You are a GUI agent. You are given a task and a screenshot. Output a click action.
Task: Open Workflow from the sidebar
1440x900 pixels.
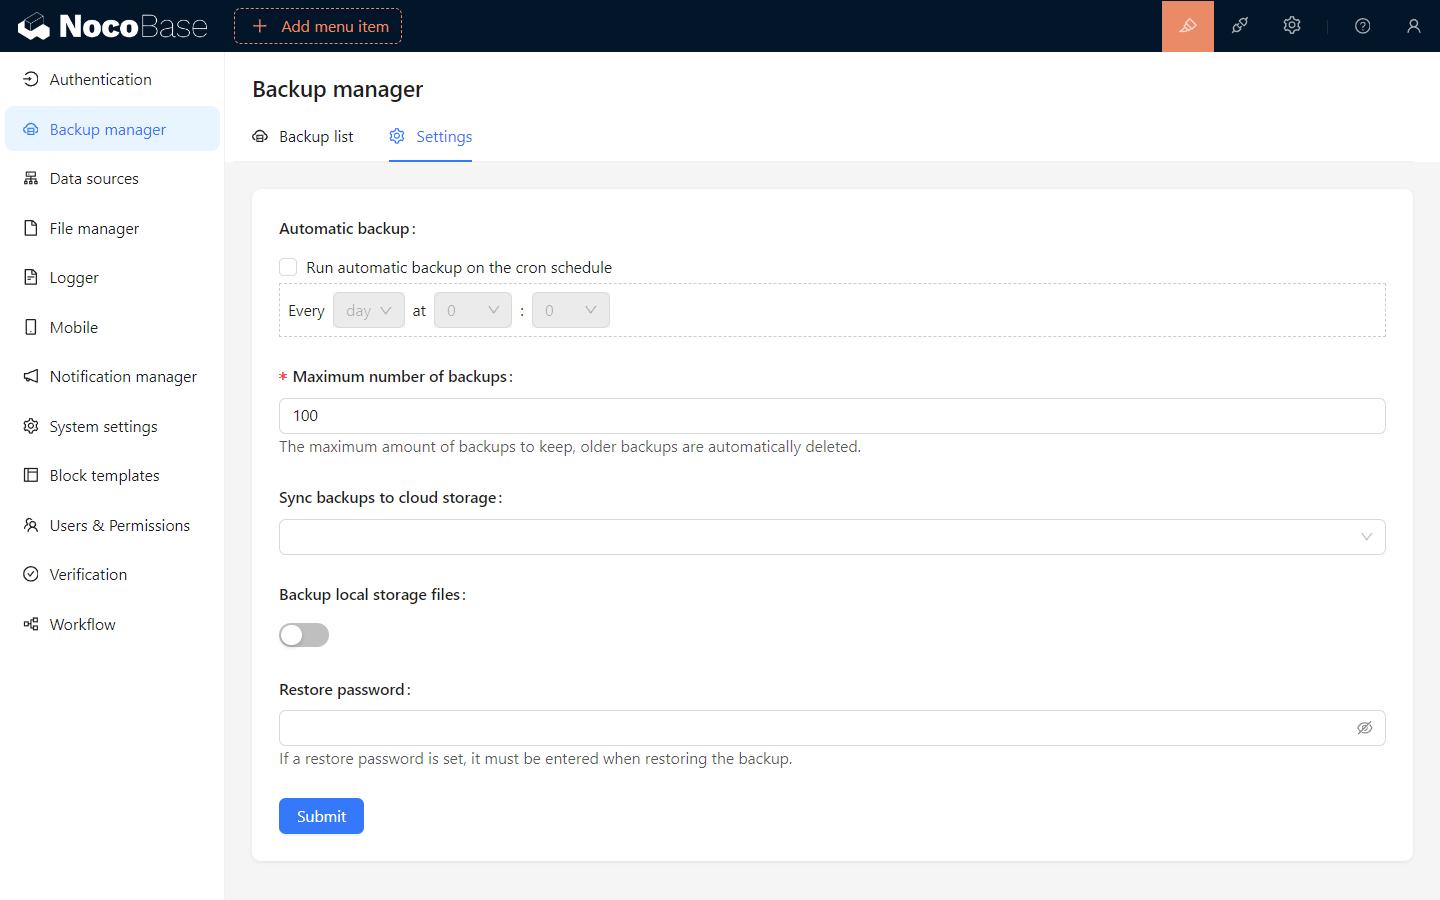[x=82, y=624]
